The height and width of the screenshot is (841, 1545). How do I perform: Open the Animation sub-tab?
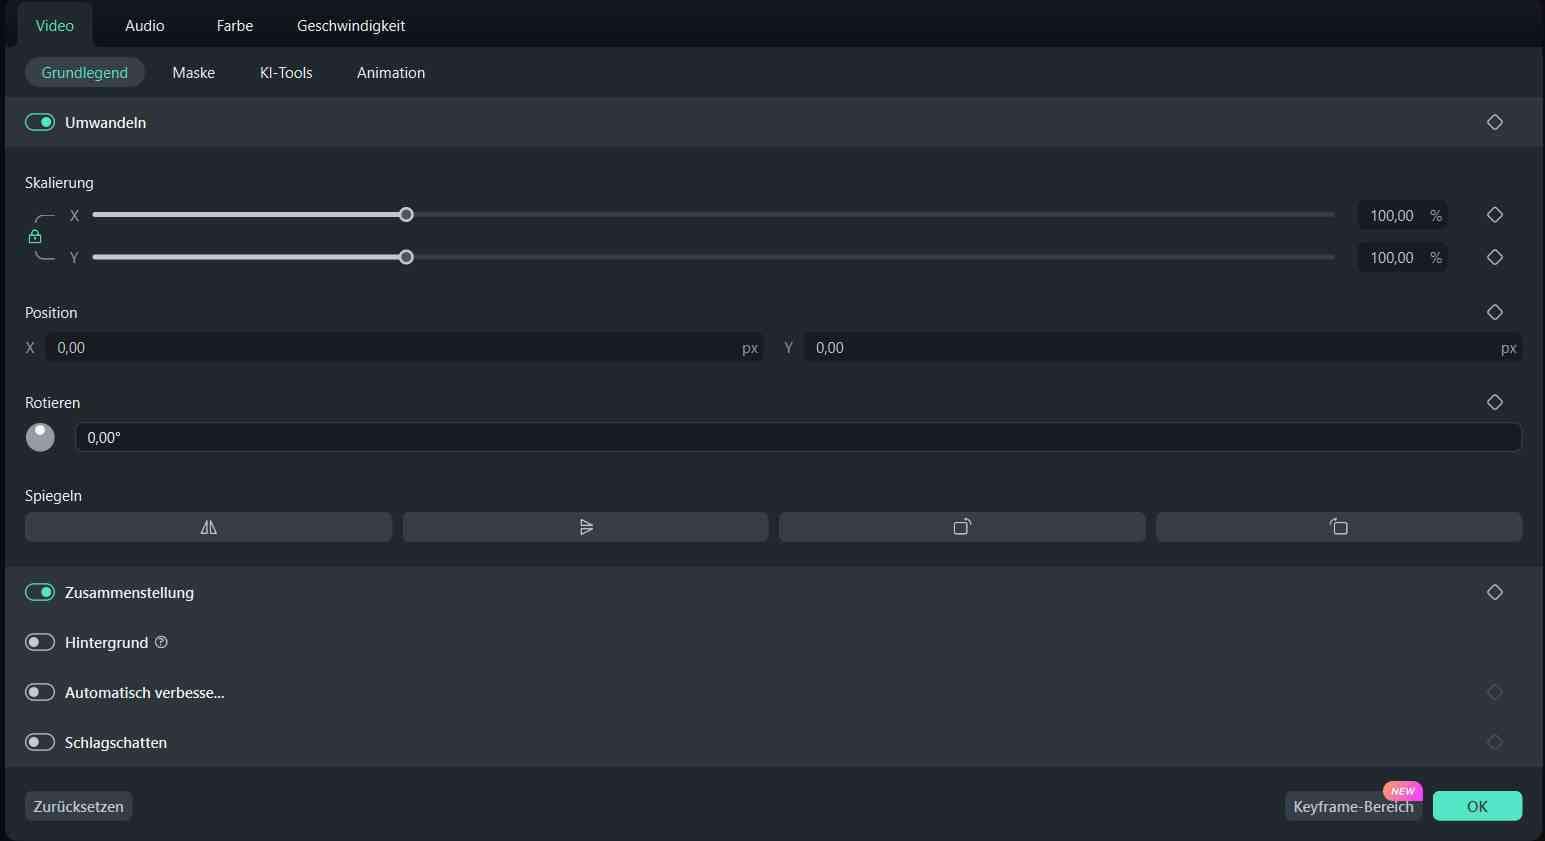point(391,72)
